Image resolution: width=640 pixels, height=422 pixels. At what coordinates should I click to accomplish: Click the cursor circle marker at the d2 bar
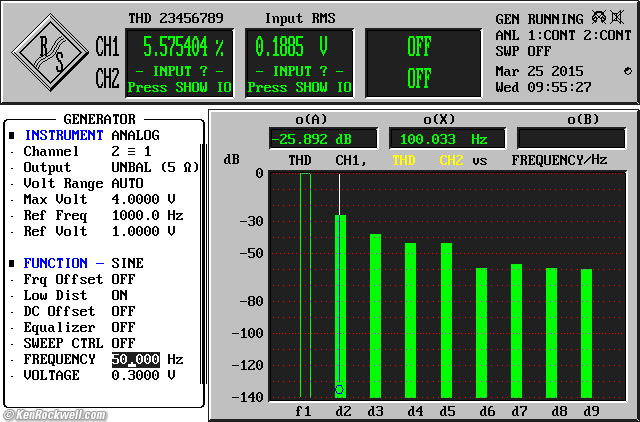(x=340, y=388)
